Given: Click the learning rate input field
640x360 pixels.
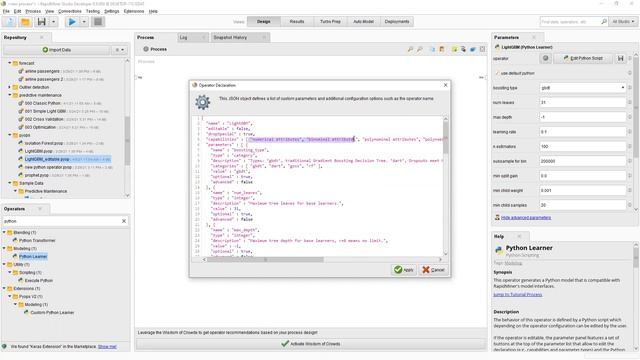Looking at the screenshot, I should 583,132.
